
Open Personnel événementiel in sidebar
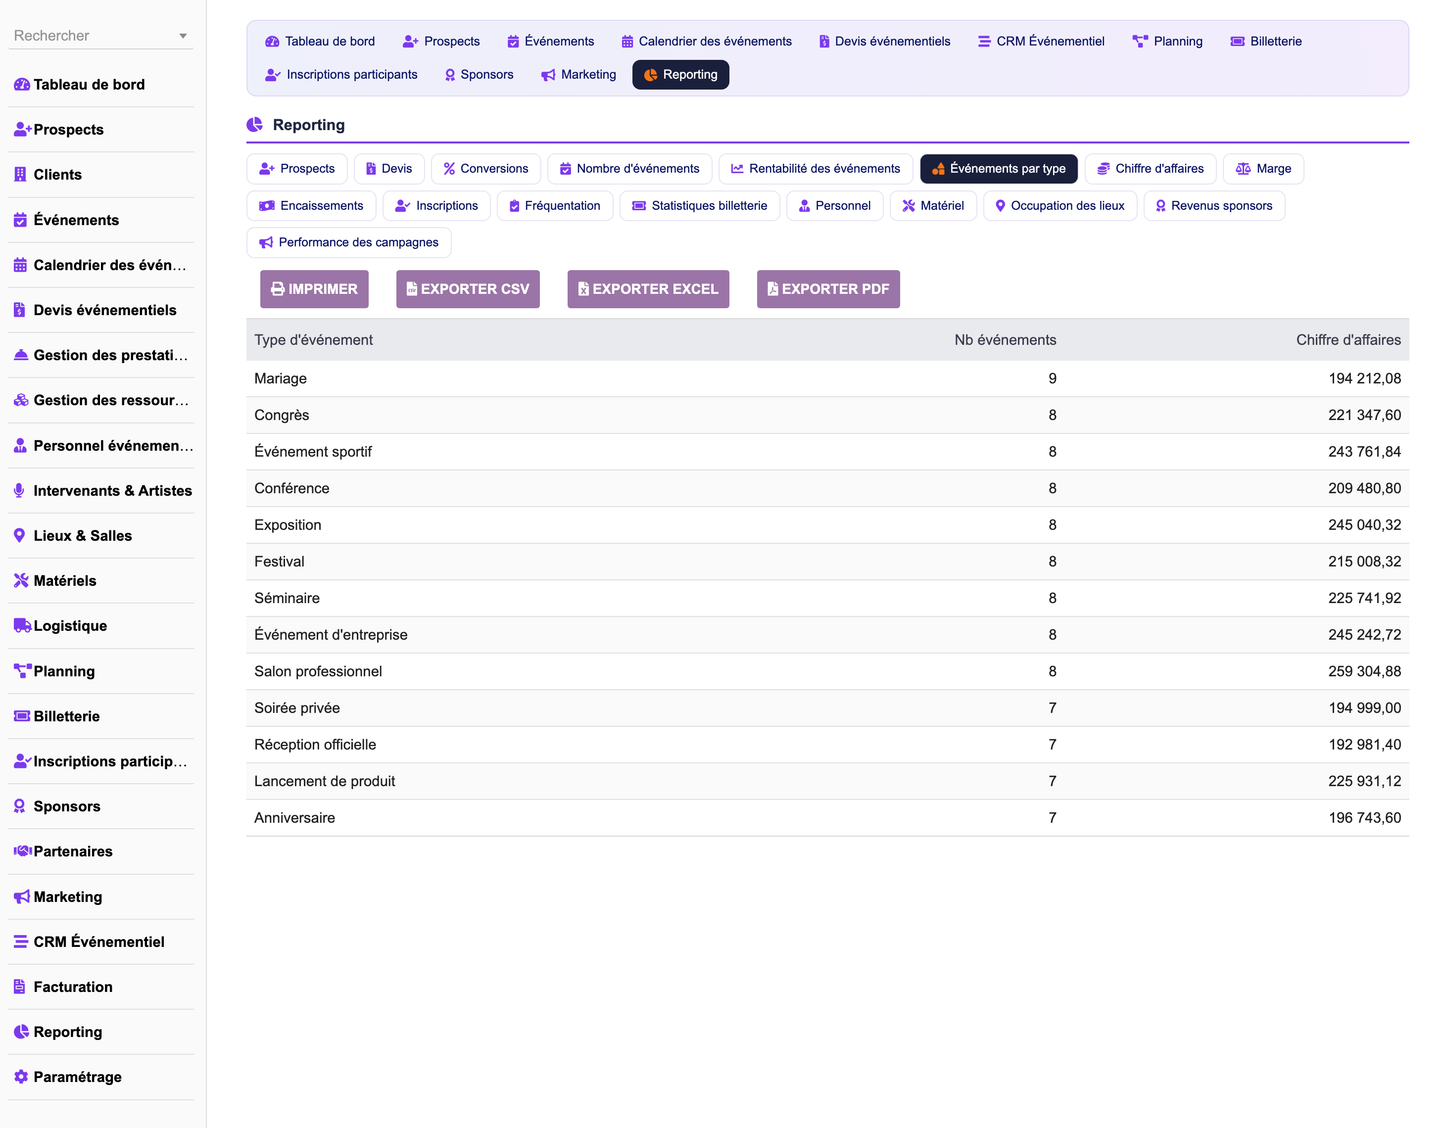[101, 446]
